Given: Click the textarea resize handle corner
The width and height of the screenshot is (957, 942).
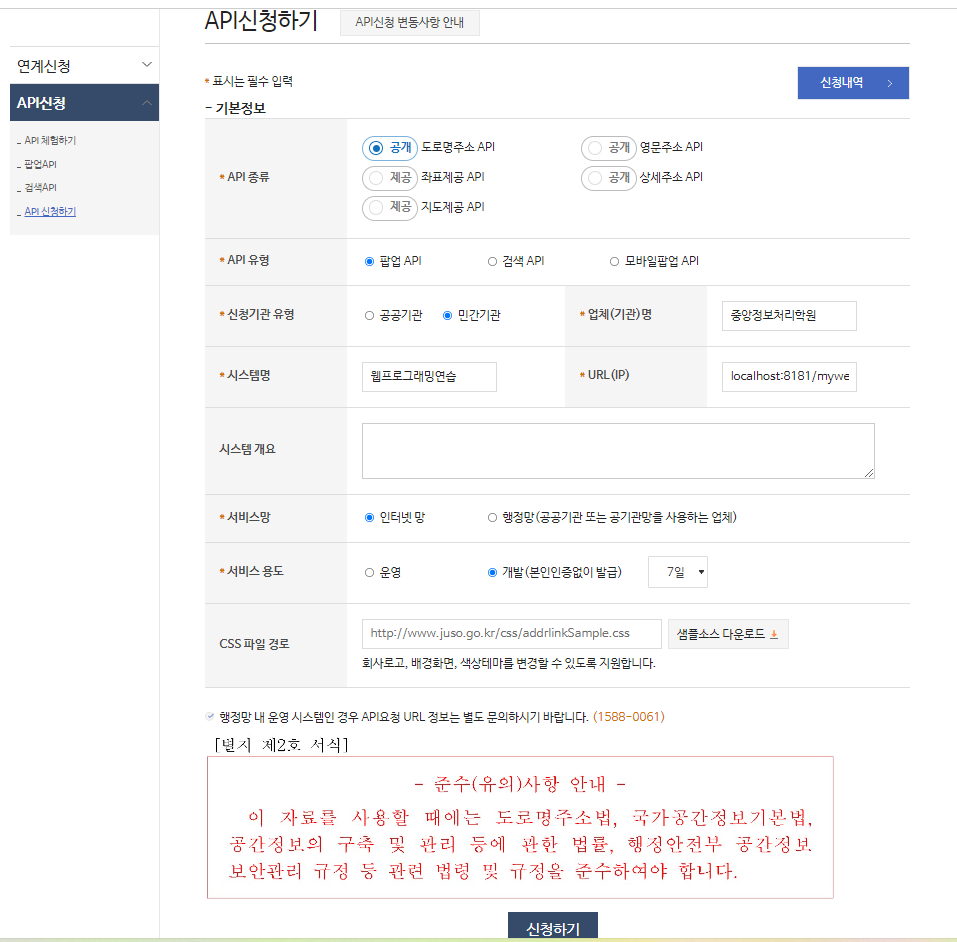Looking at the screenshot, I should (x=869, y=473).
